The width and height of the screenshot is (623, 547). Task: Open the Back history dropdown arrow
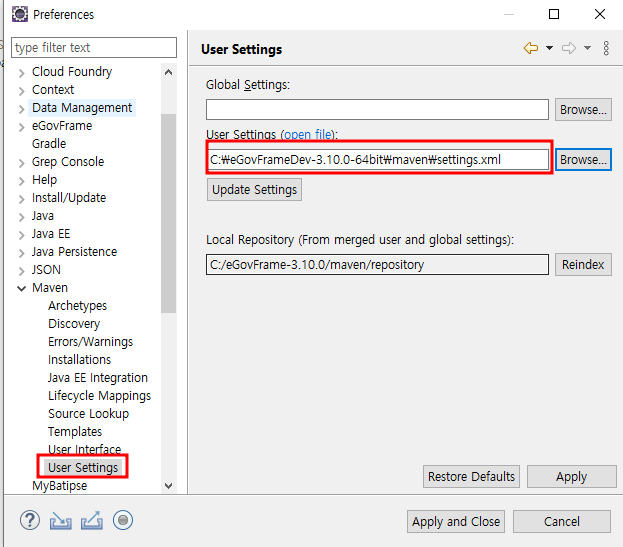(x=549, y=48)
